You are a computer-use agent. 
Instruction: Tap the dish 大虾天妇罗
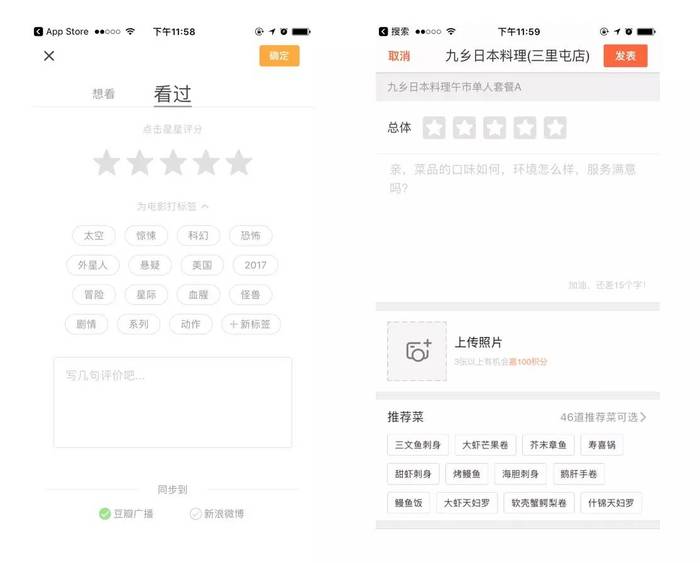coord(467,503)
